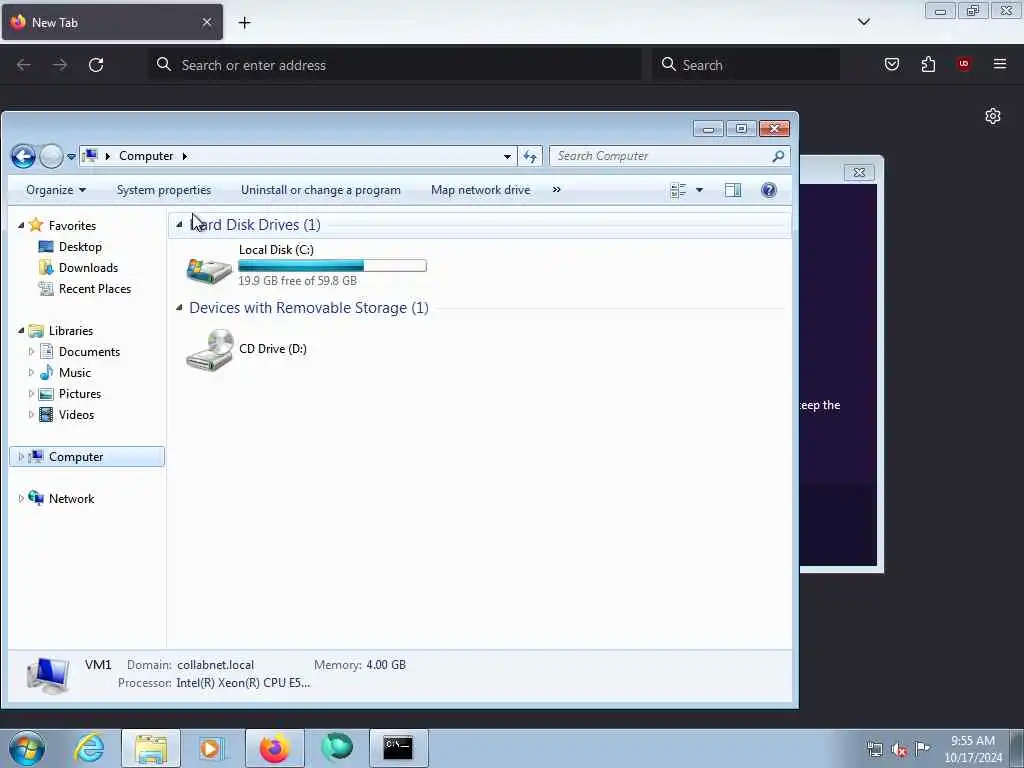The image size is (1024, 768).
Task: Click the Windows Explorer taskbar icon
Action: tap(151, 748)
